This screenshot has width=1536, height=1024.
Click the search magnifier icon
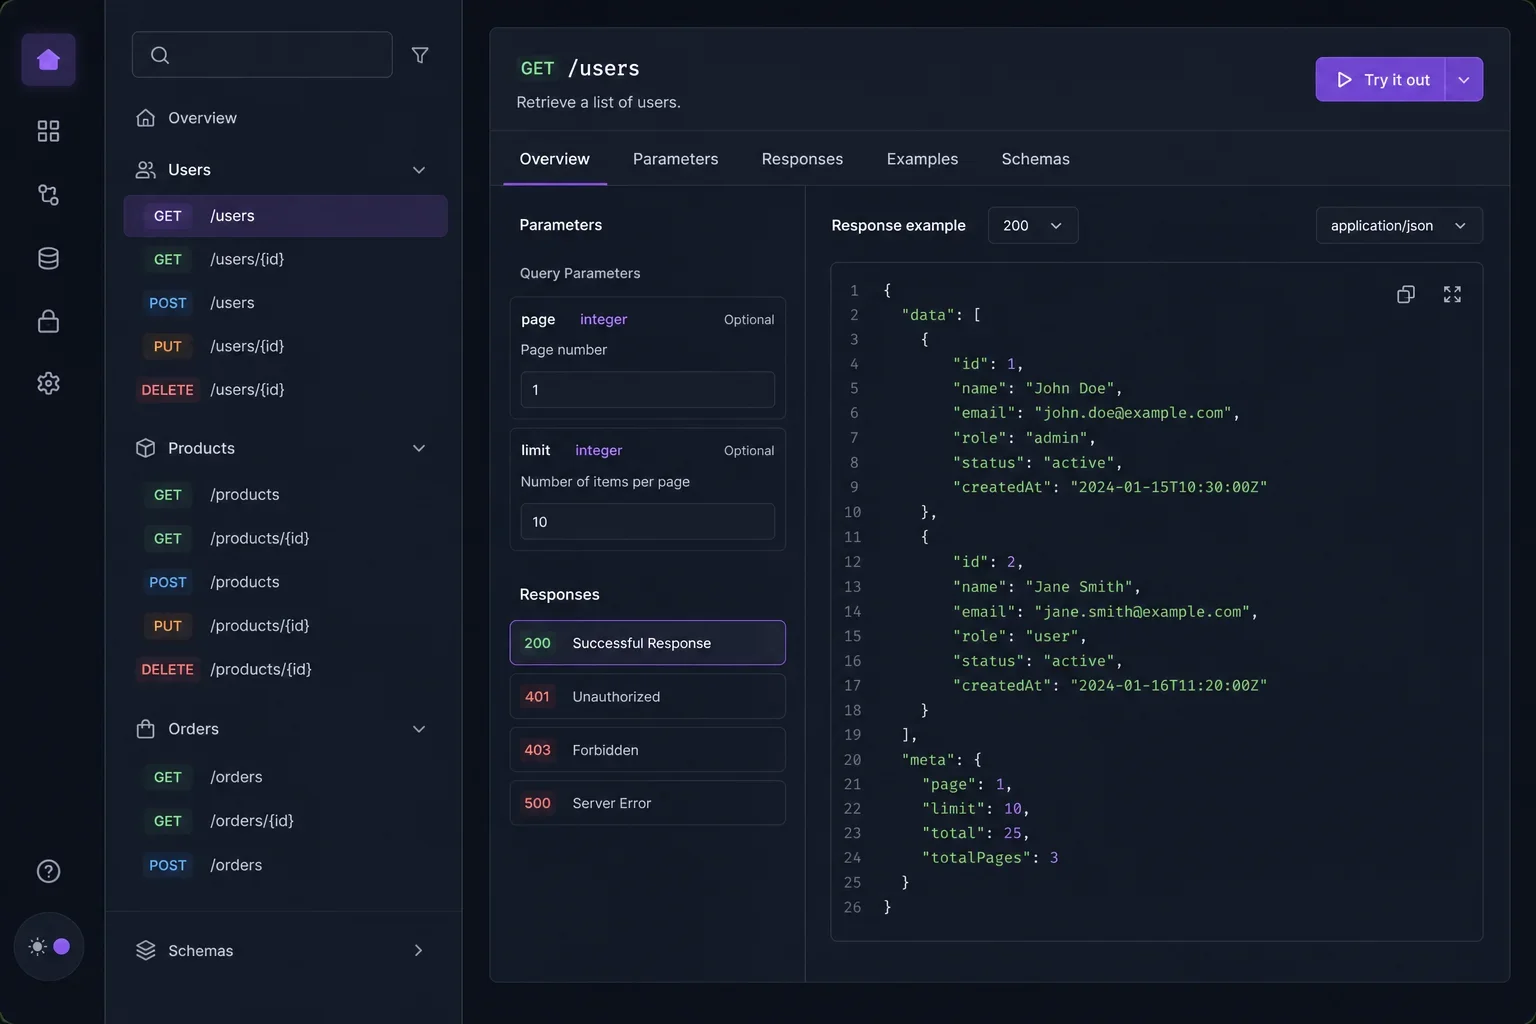(160, 55)
